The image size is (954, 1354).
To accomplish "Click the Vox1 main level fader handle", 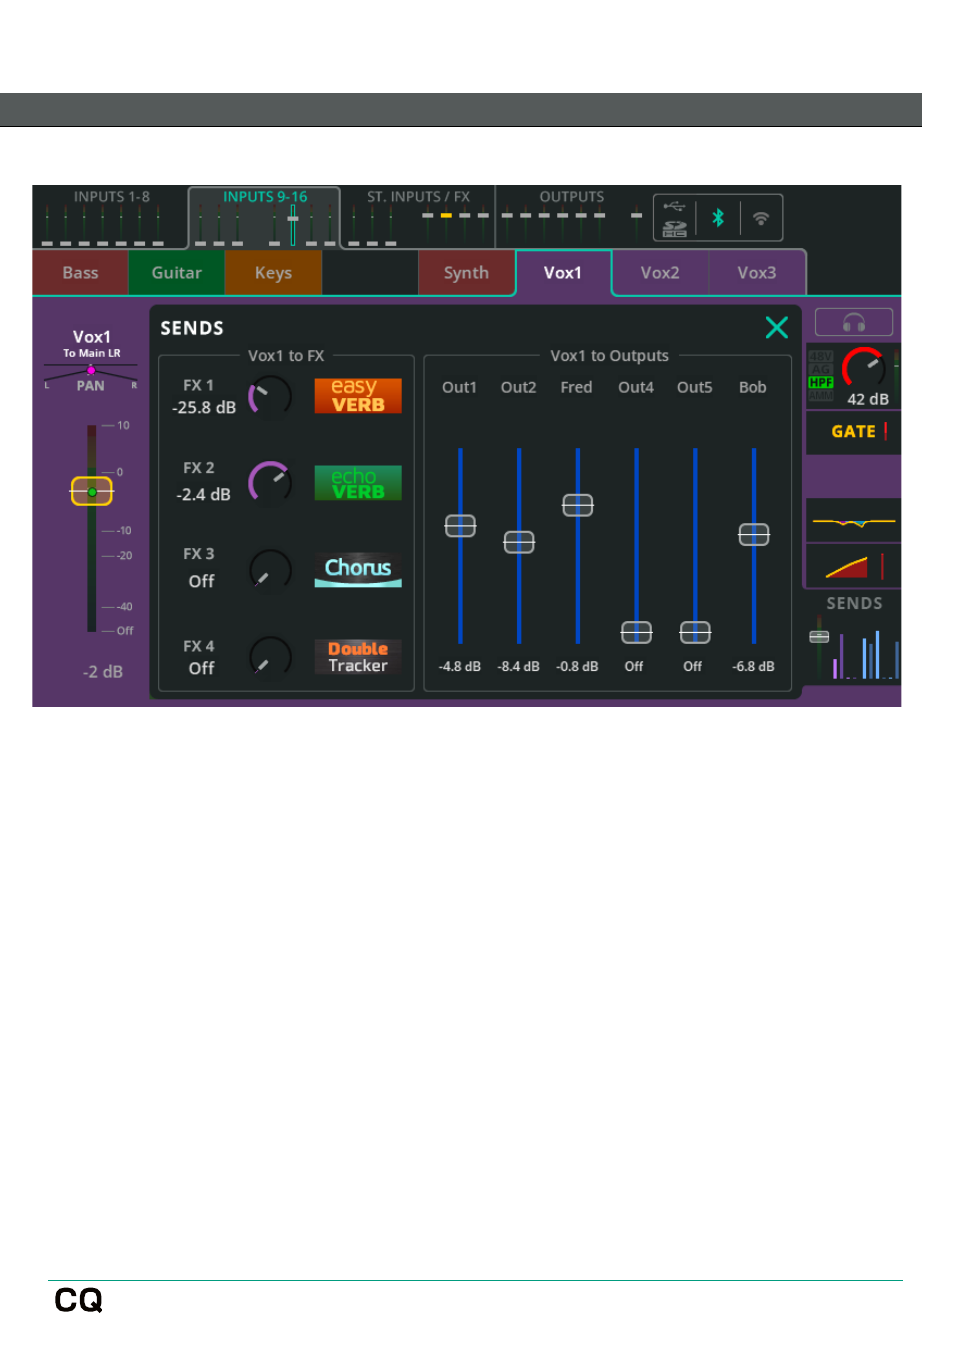I will tap(92, 492).
